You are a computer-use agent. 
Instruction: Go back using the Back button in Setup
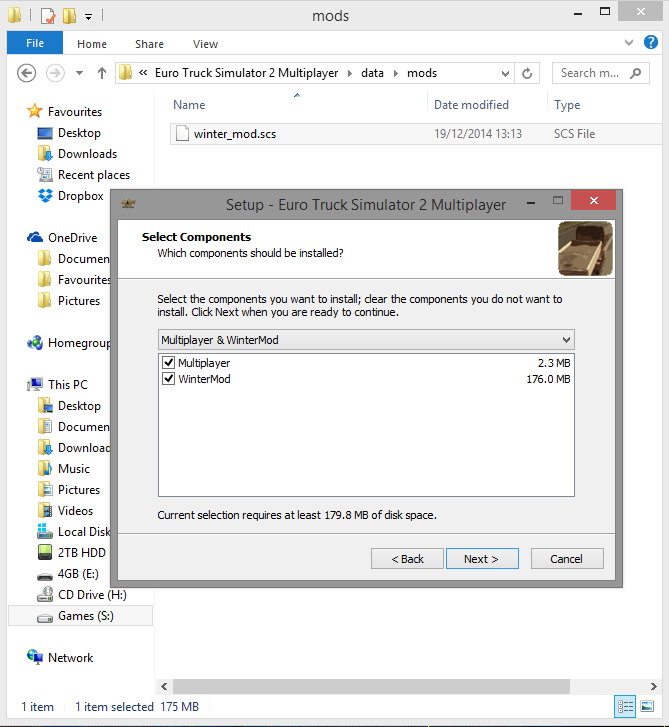point(408,559)
